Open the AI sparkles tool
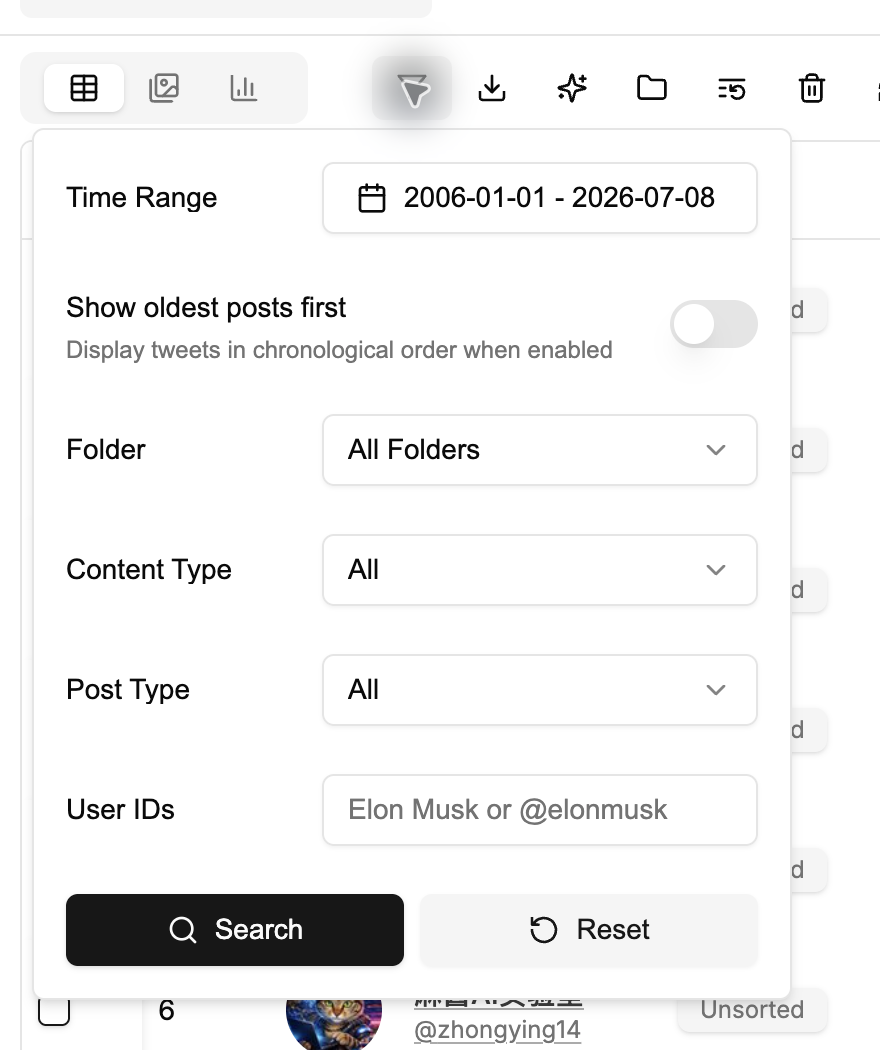 (x=572, y=88)
